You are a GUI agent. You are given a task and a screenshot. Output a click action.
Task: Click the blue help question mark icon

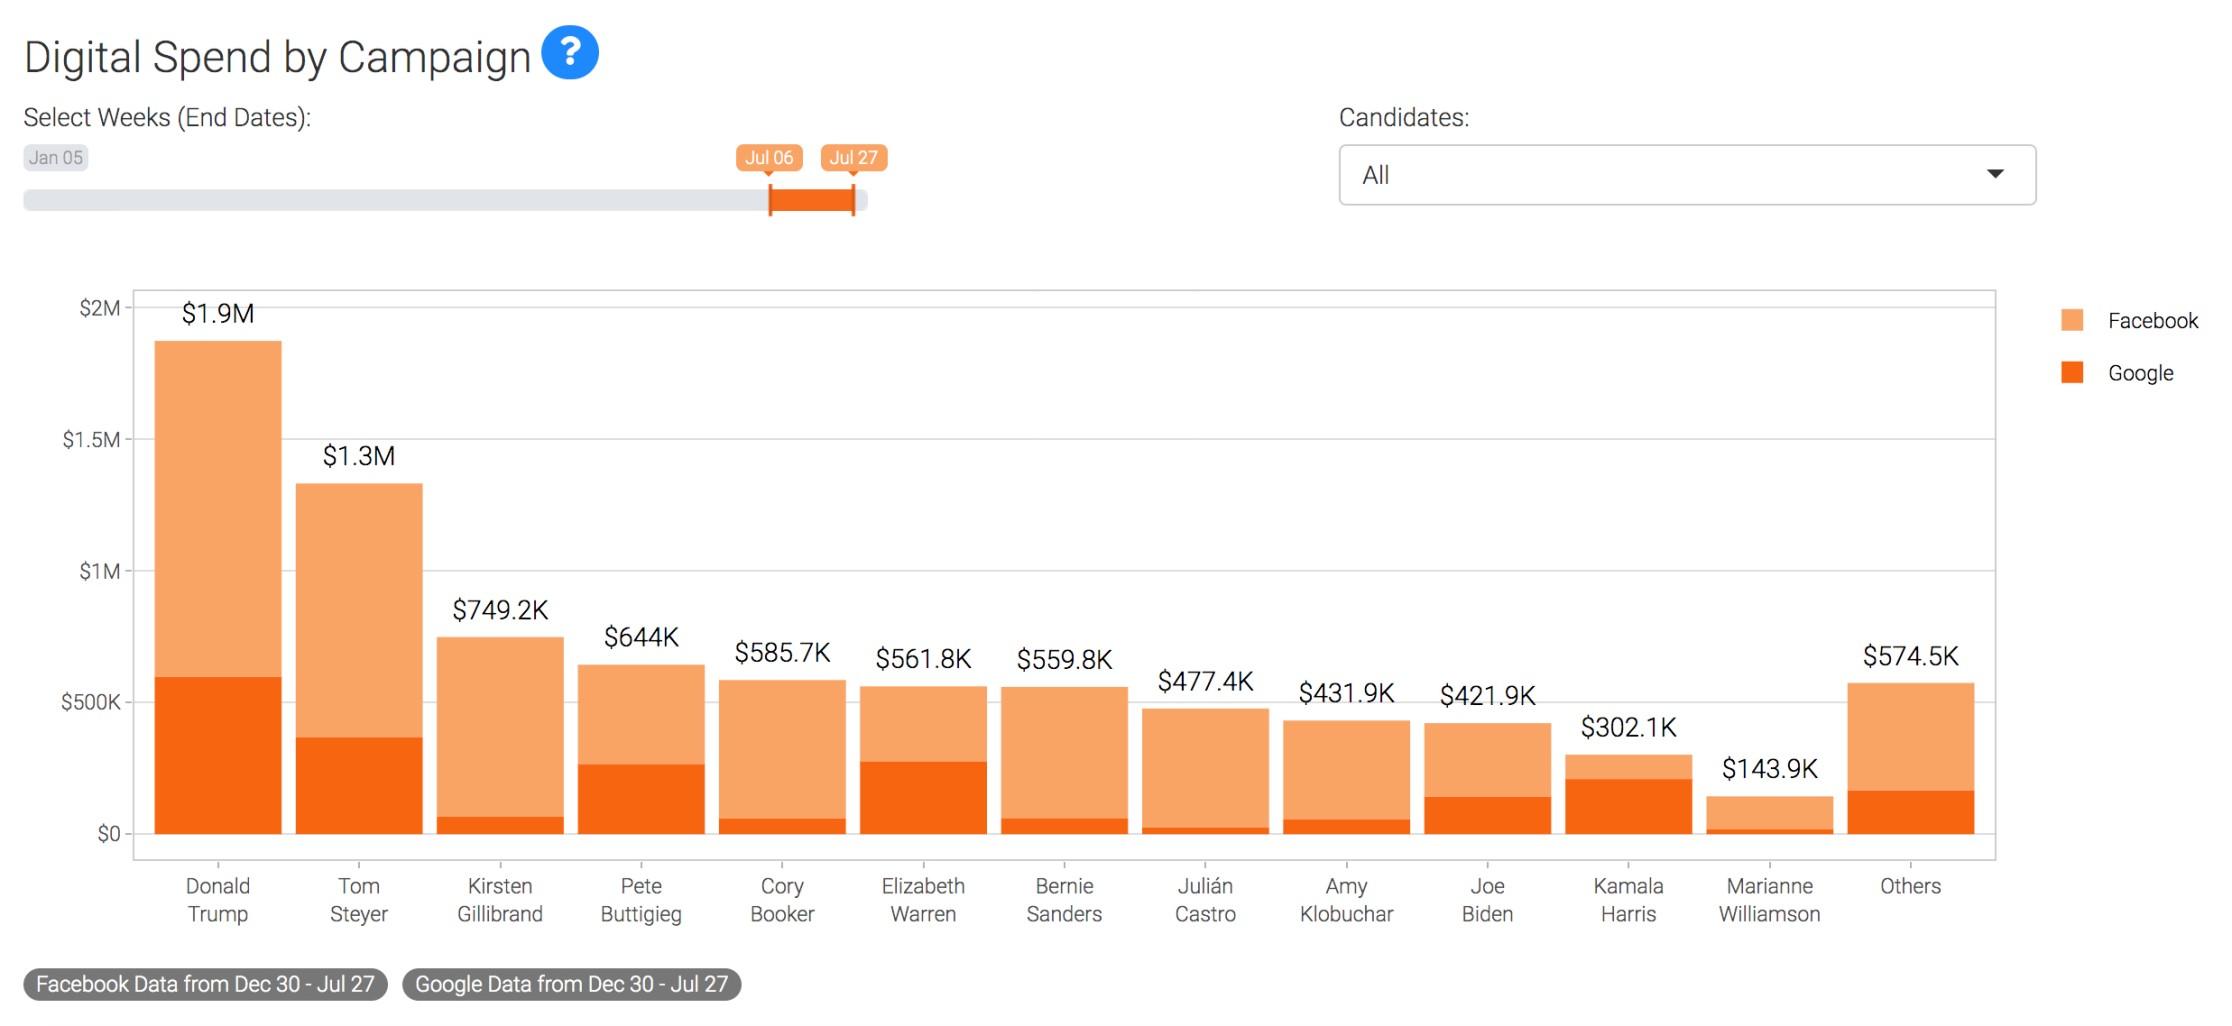pyautogui.click(x=569, y=53)
